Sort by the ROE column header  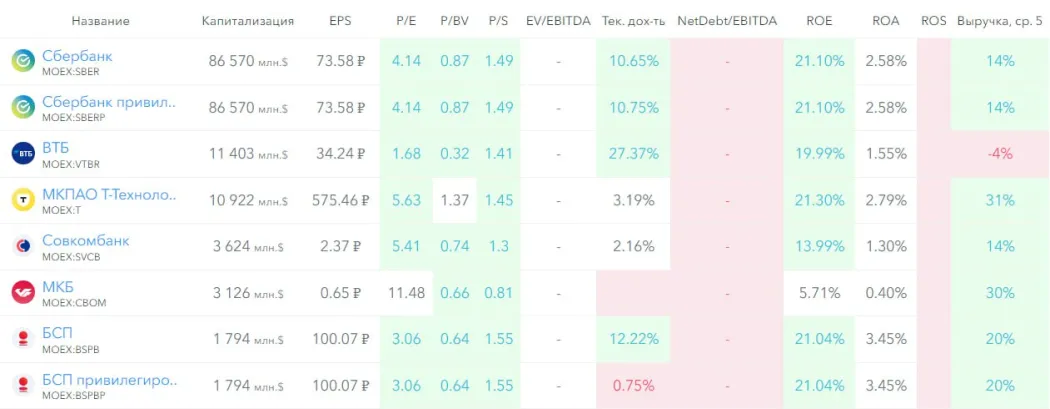pyautogui.click(x=819, y=21)
